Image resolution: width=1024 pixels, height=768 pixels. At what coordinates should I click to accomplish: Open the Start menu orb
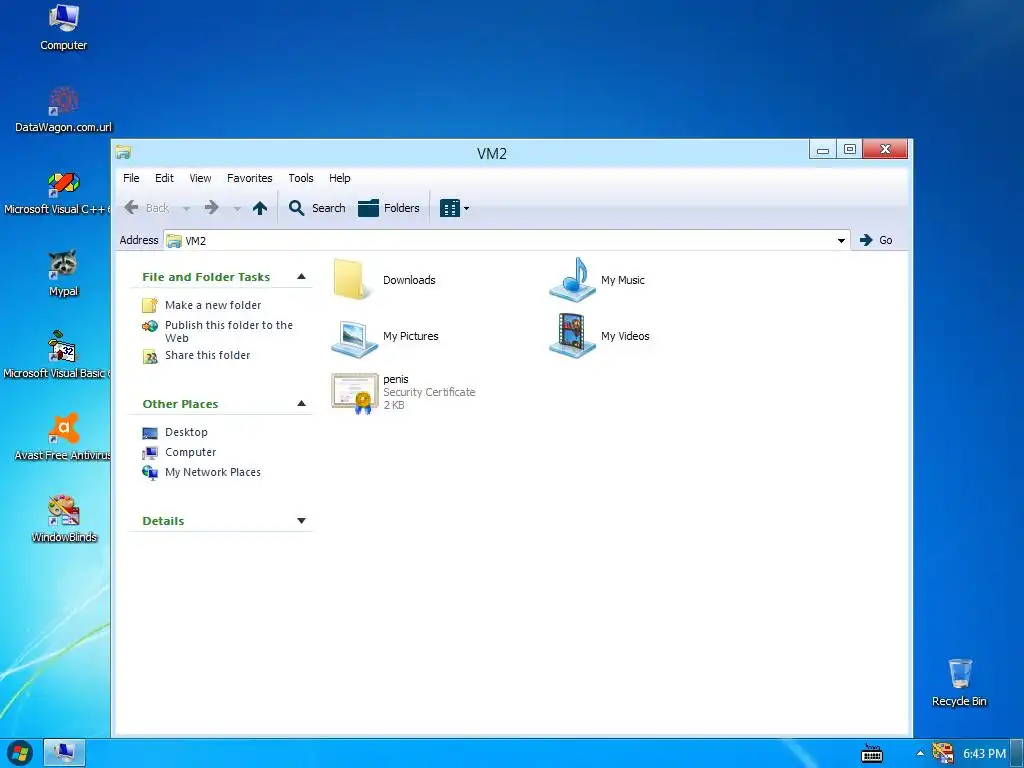[x=20, y=753]
